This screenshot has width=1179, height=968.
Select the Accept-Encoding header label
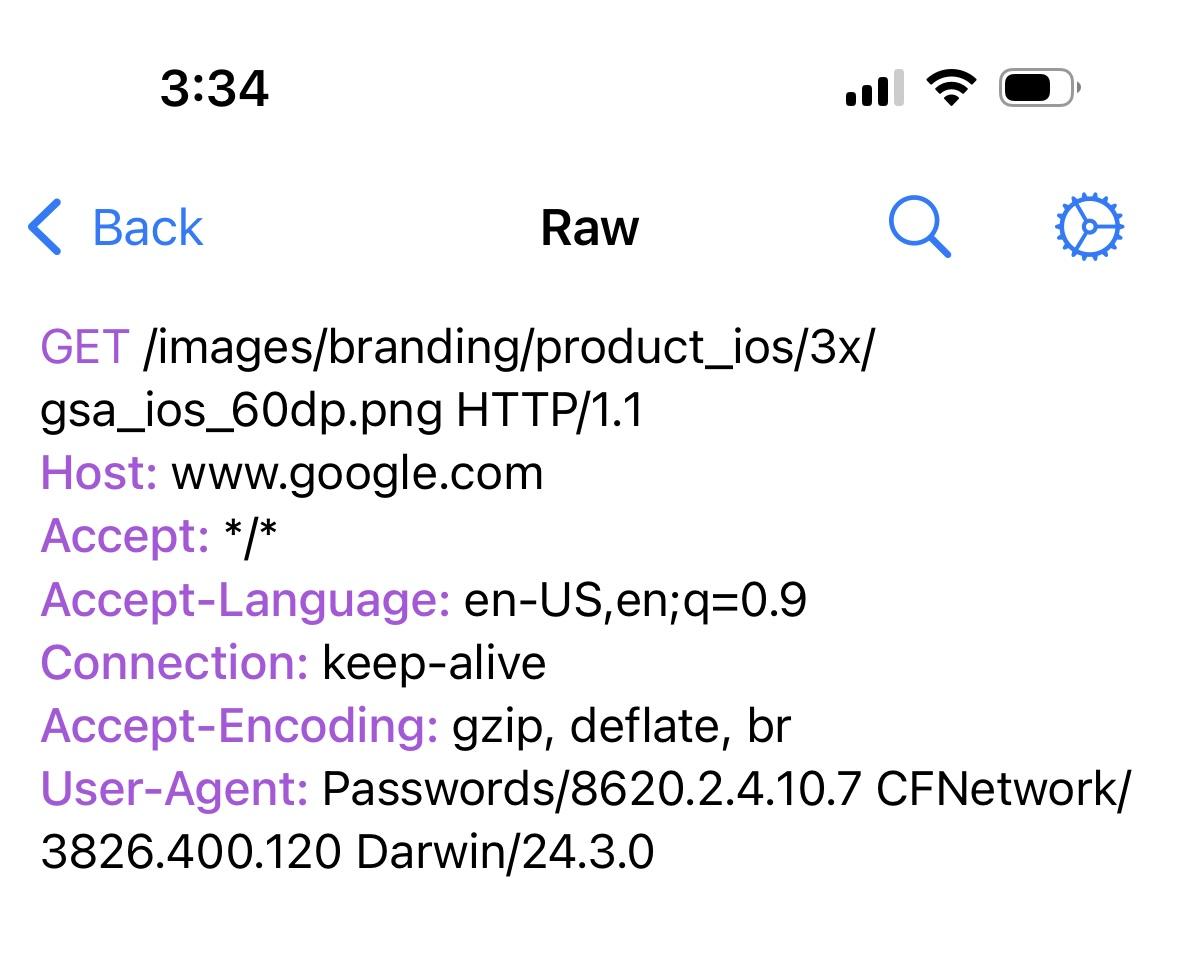[x=240, y=728]
